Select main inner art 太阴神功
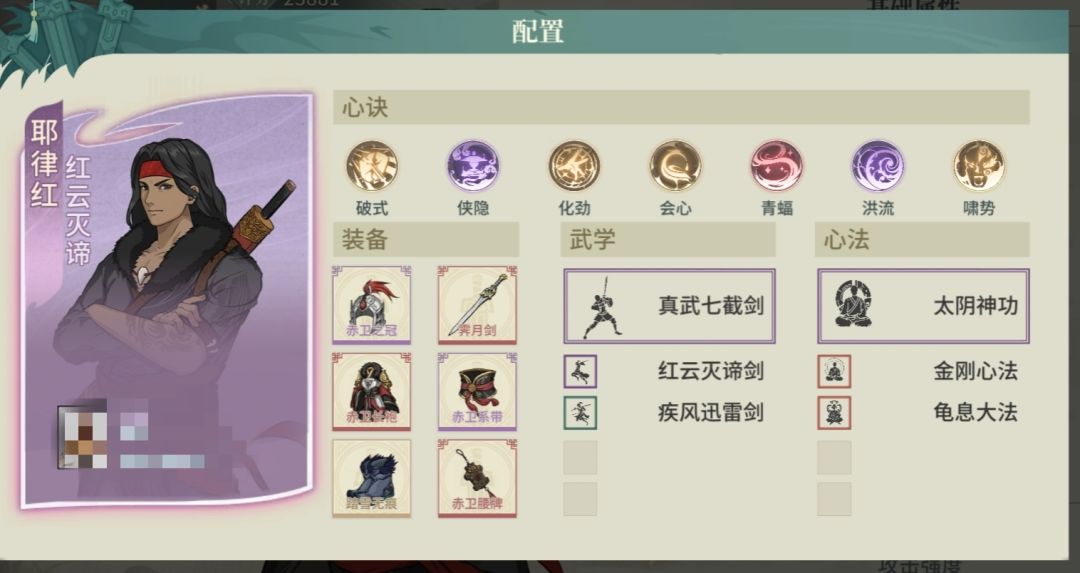 point(924,306)
